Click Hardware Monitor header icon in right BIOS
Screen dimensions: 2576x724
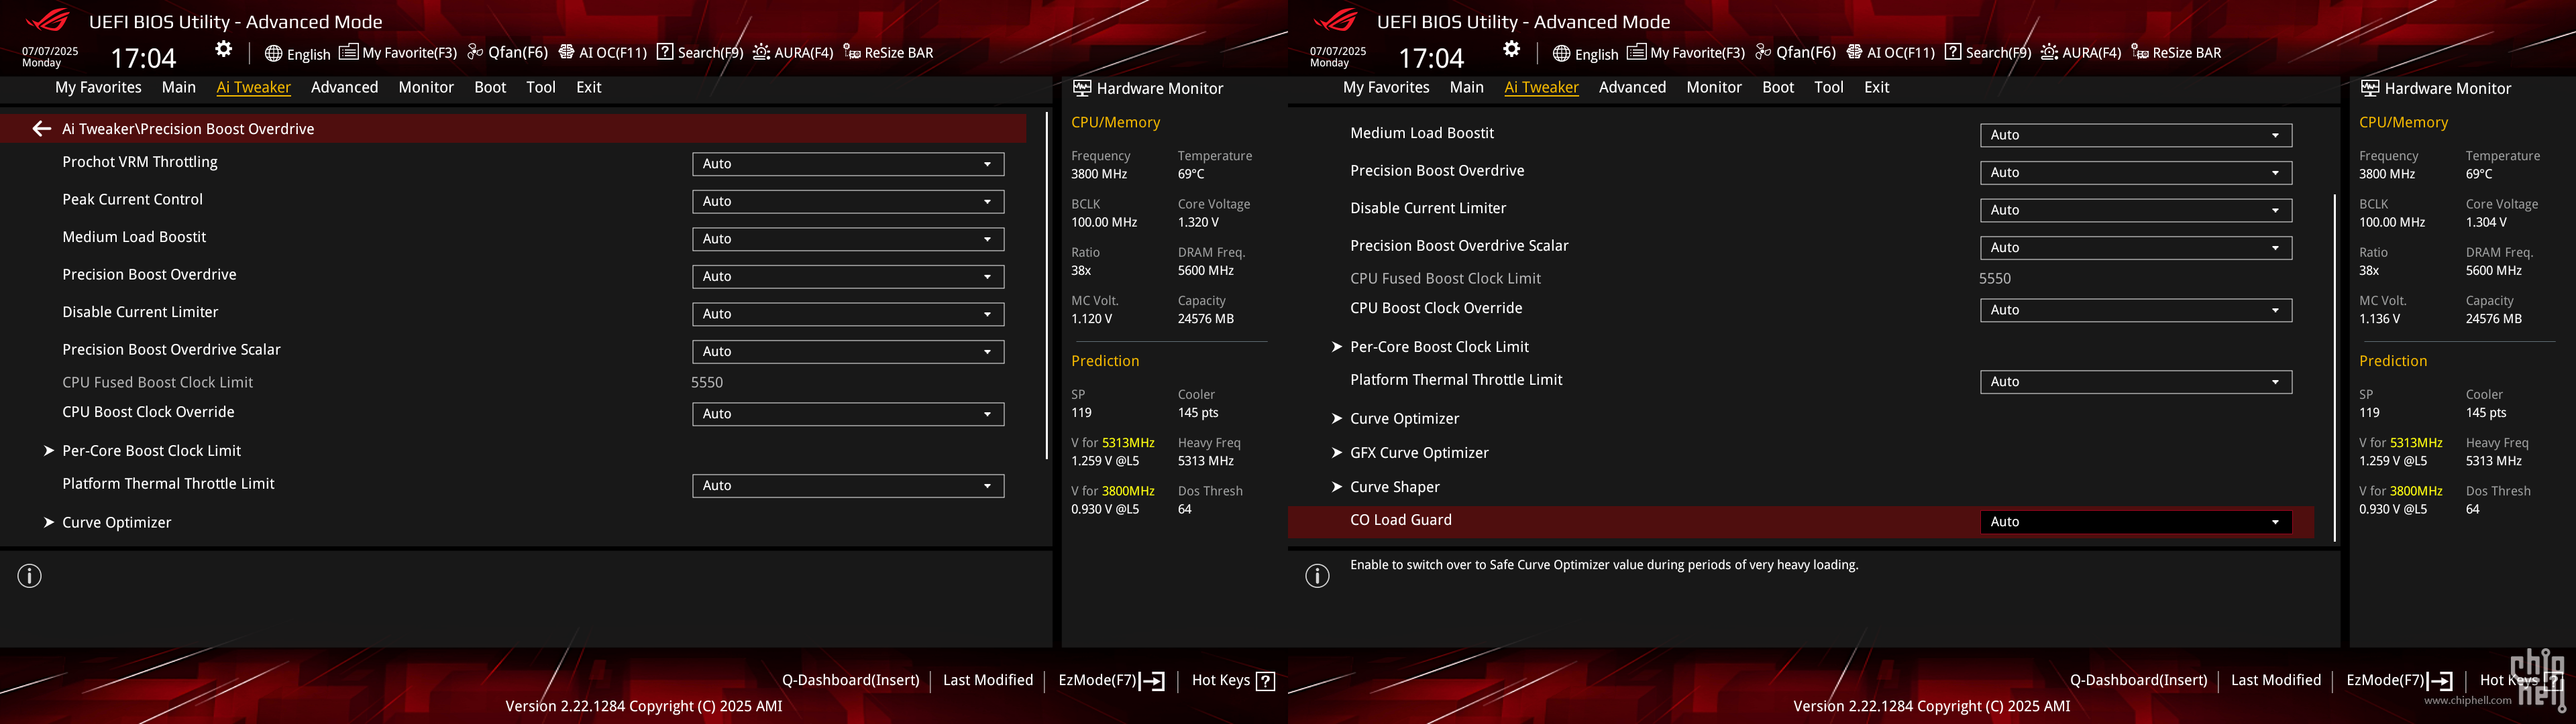point(2370,88)
